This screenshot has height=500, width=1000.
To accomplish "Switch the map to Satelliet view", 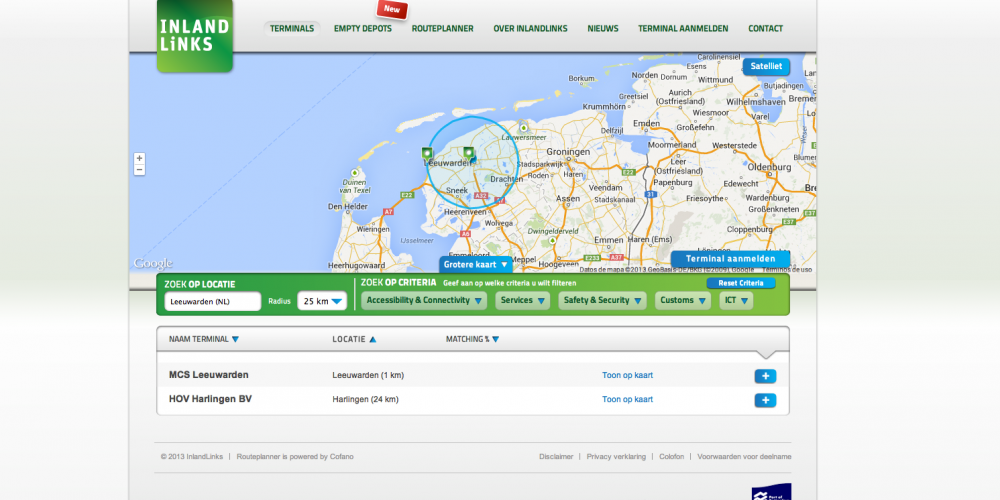I will point(765,67).
